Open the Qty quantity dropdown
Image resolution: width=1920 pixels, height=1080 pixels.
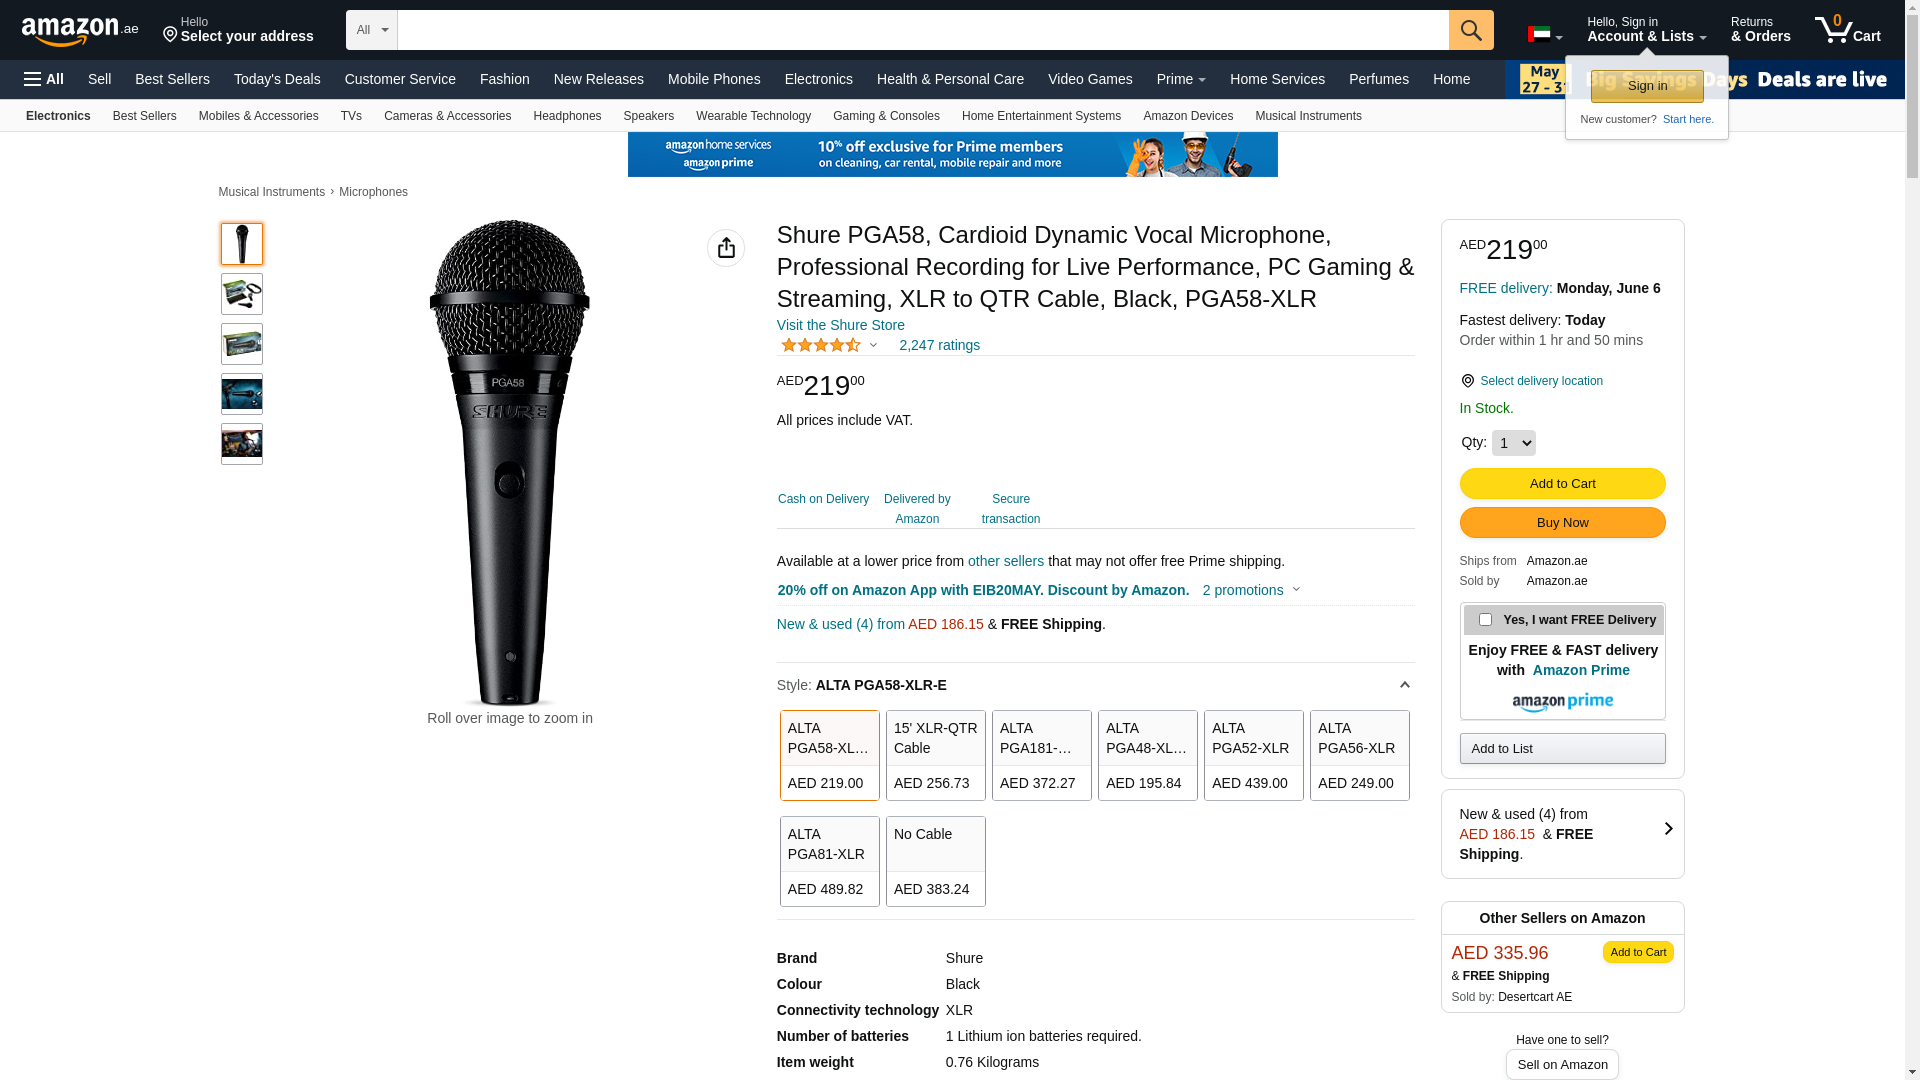pos(1513,443)
